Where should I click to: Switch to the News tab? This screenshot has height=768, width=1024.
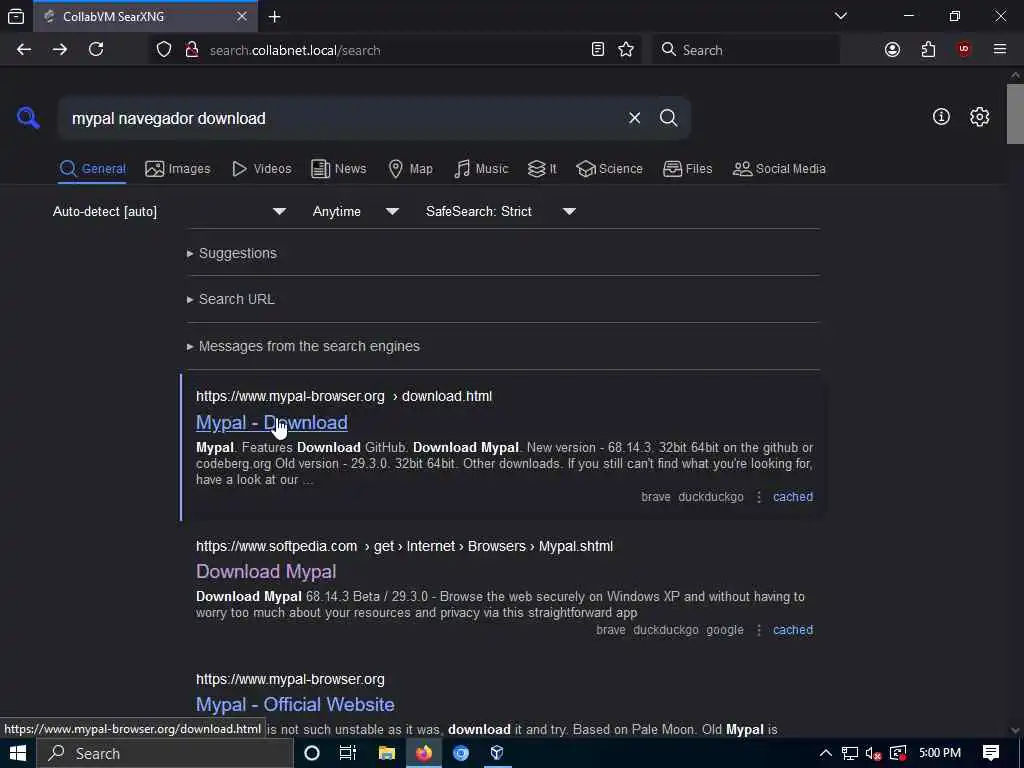coord(339,168)
